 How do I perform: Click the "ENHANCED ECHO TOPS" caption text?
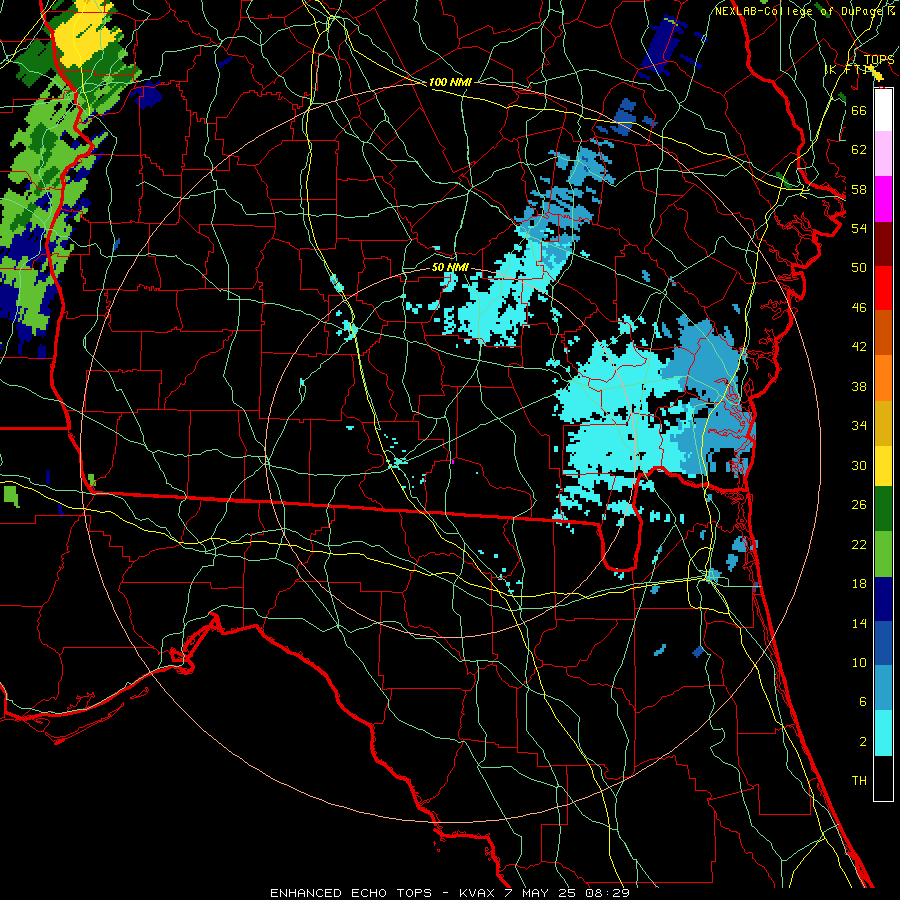351,893
